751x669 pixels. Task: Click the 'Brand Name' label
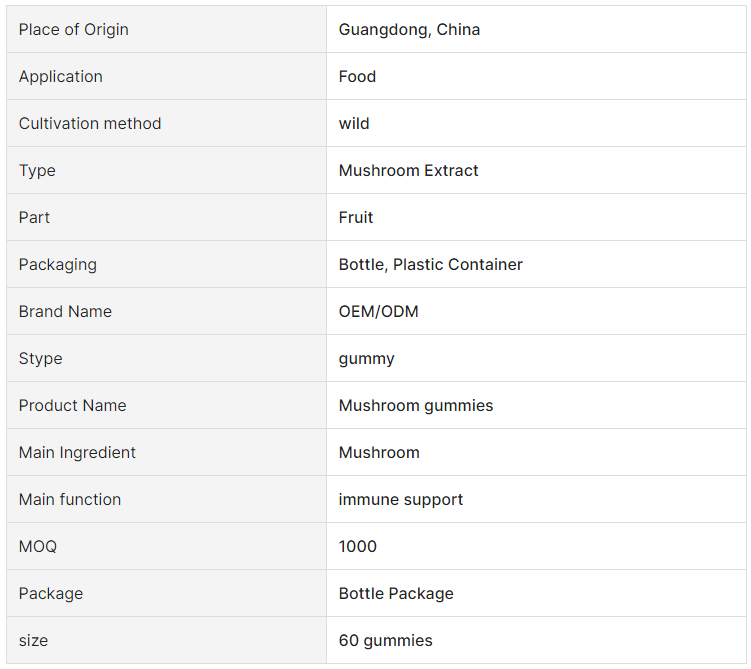click(x=65, y=311)
